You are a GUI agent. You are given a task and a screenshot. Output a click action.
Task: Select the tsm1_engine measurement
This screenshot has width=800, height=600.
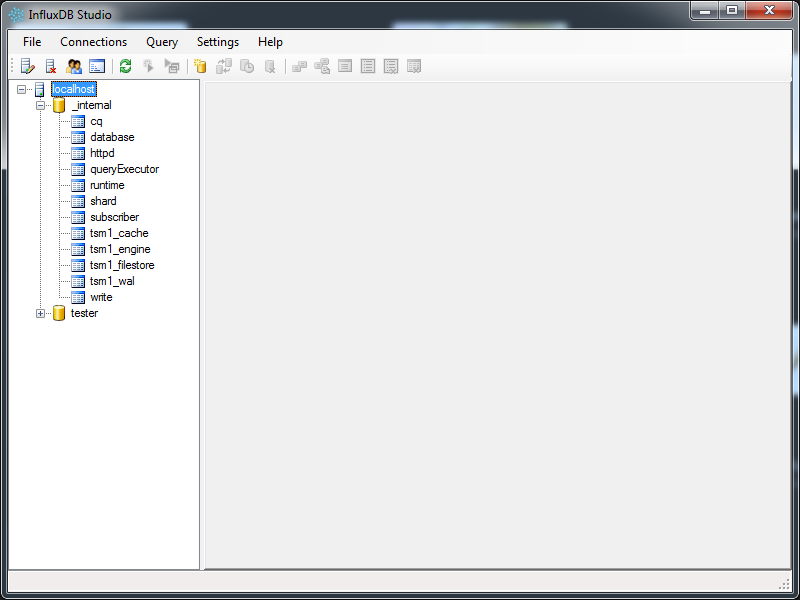click(120, 249)
